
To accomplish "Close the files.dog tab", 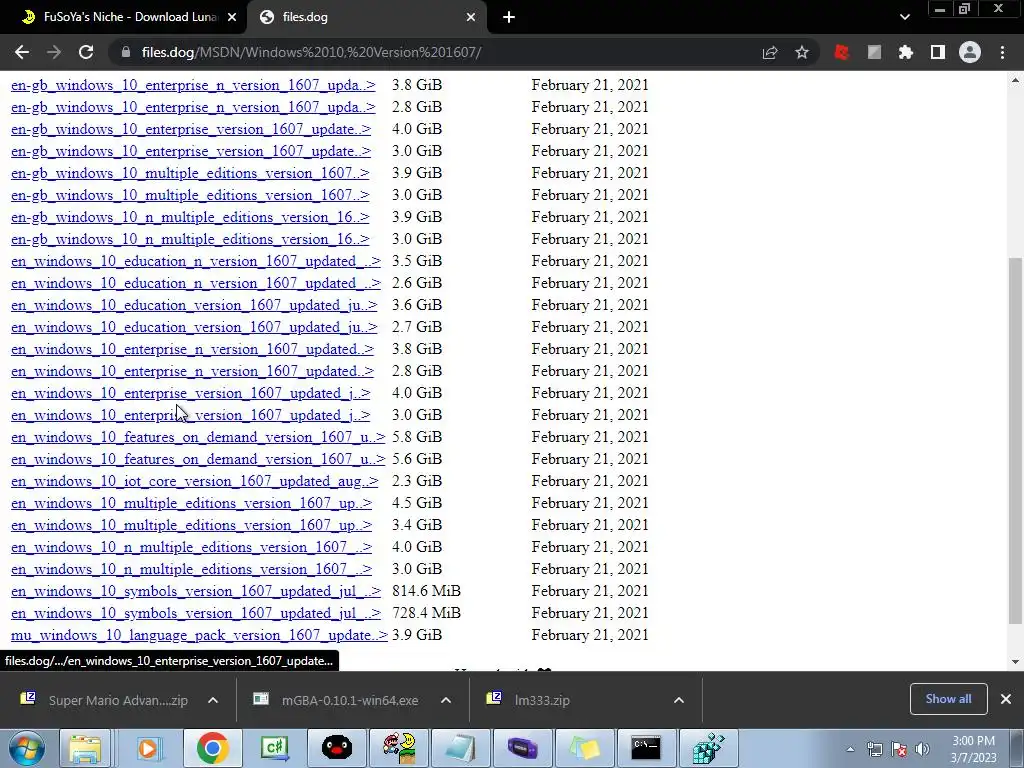I will (x=471, y=17).
